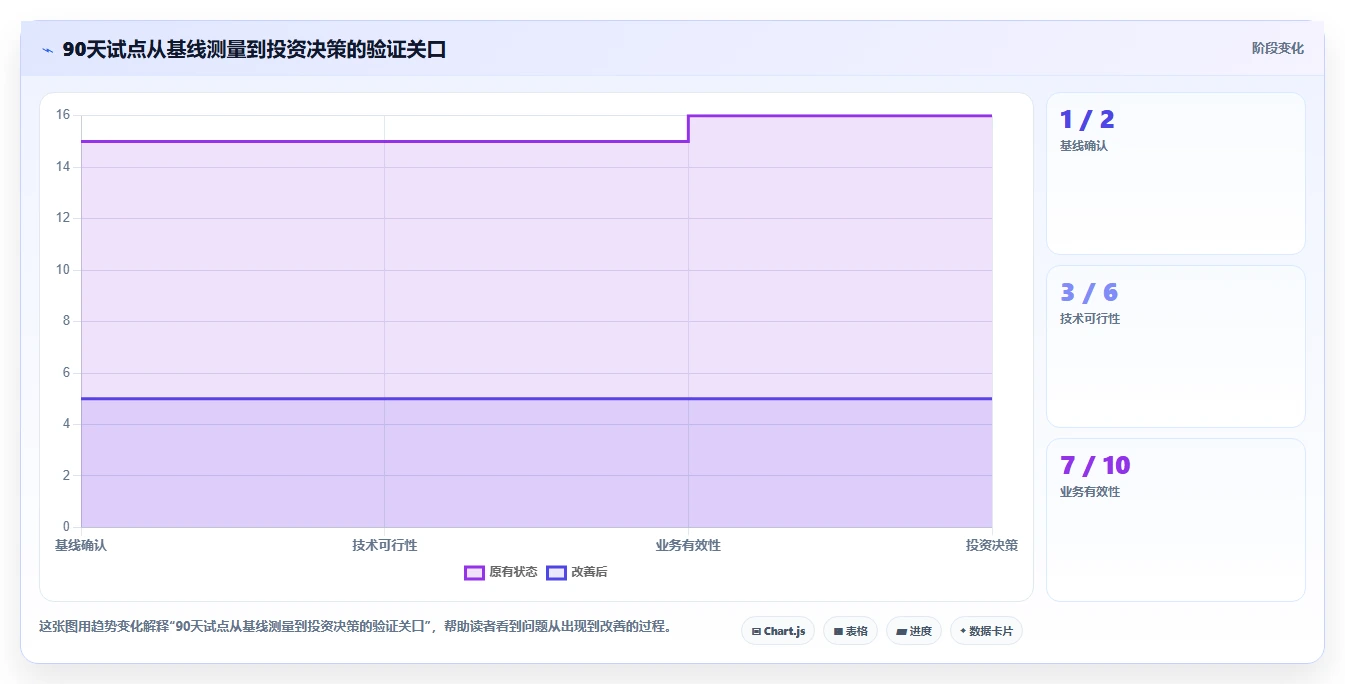The width and height of the screenshot is (1345, 684).
Task: Click the 进度 chip
Action: [x=914, y=631]
